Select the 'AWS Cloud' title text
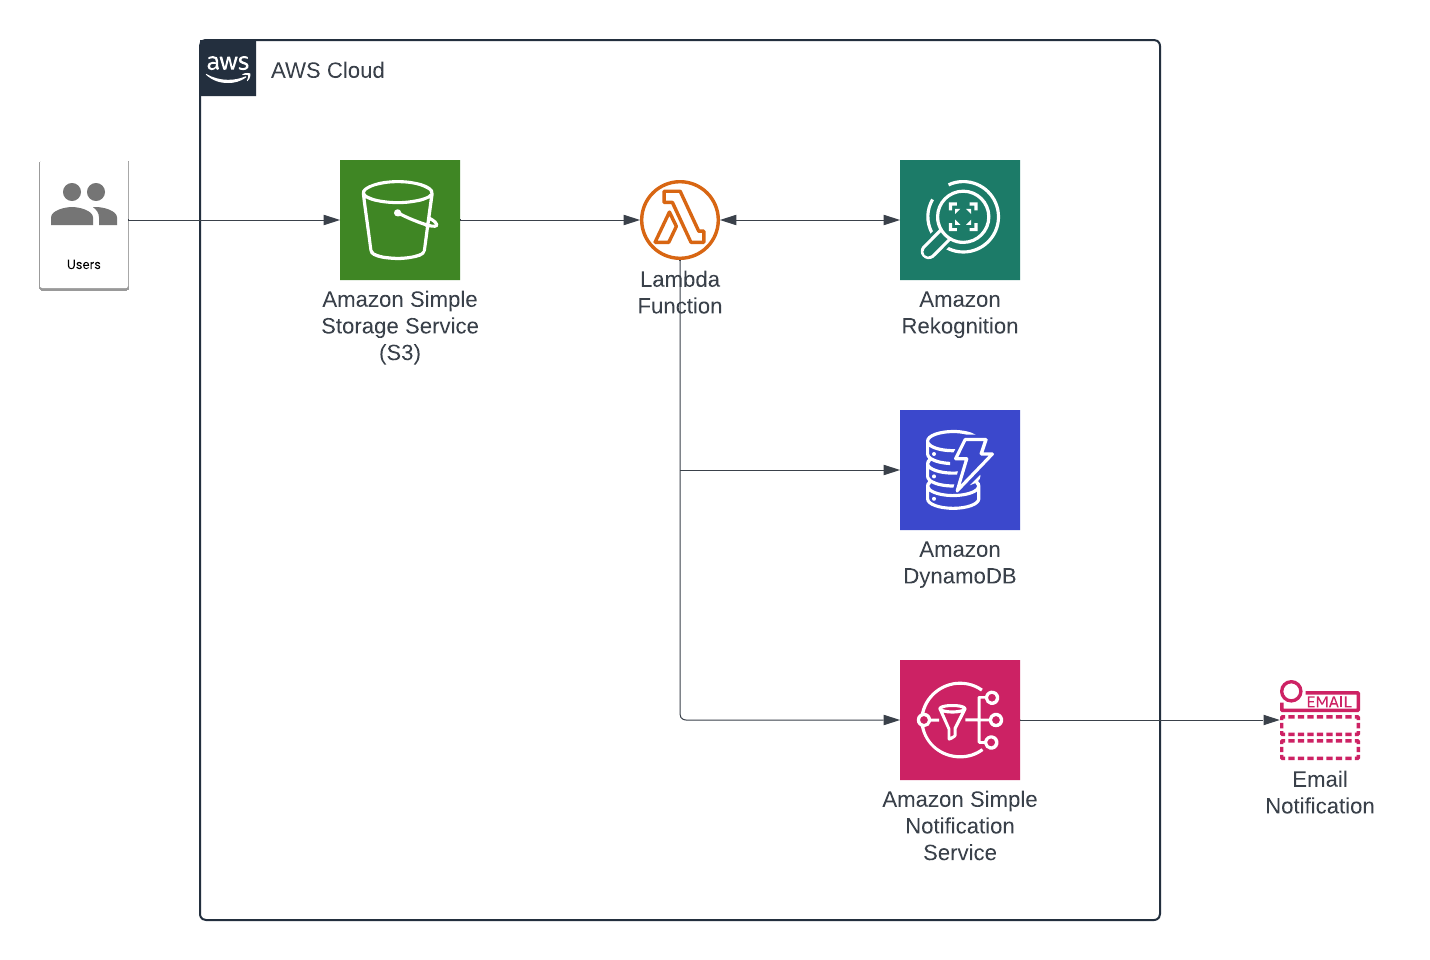Viewport: 1430px width, 960px height. [328, 70]
